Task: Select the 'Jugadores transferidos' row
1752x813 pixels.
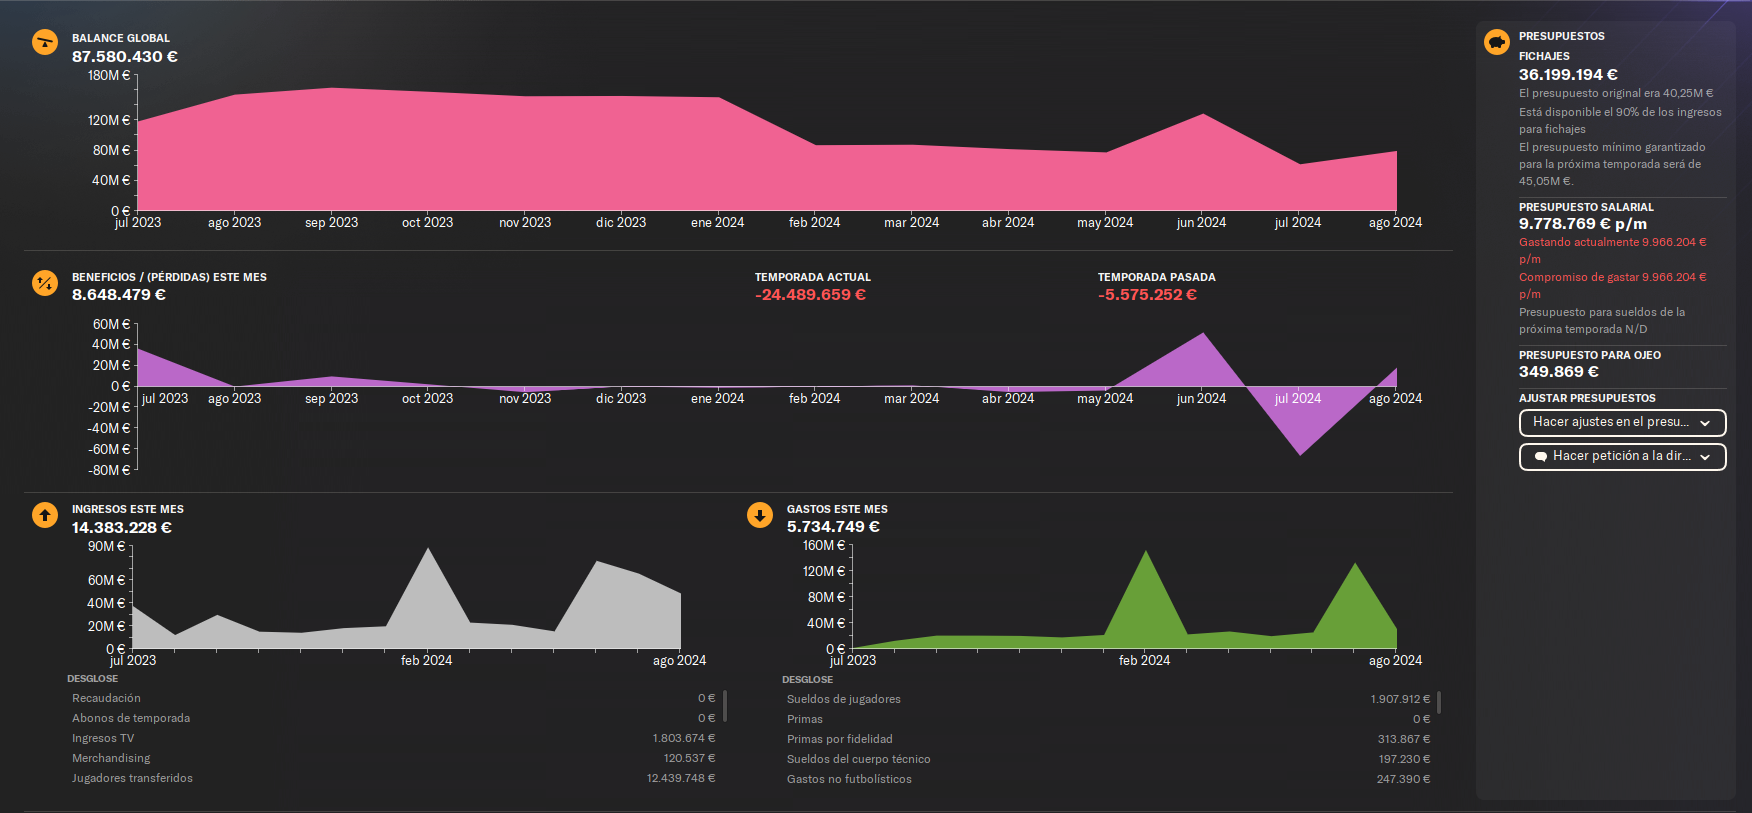Action: pos(394,778)
